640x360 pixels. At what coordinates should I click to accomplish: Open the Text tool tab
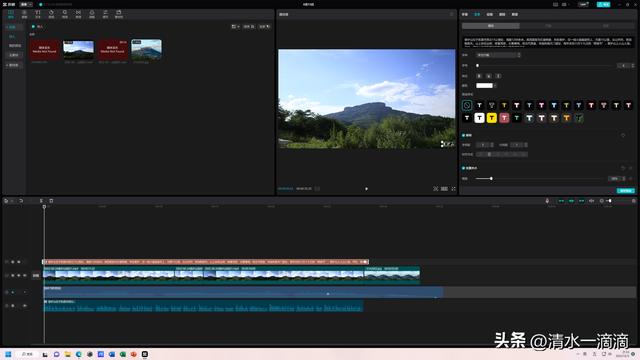[x=38, y=14]
